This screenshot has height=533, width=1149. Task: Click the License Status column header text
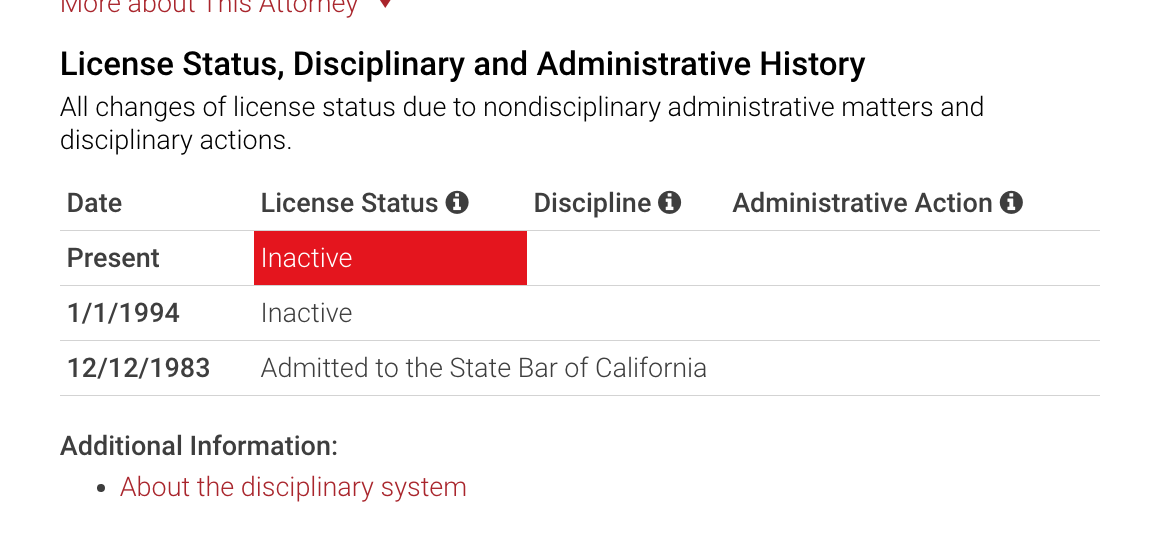tap(350, 203)
